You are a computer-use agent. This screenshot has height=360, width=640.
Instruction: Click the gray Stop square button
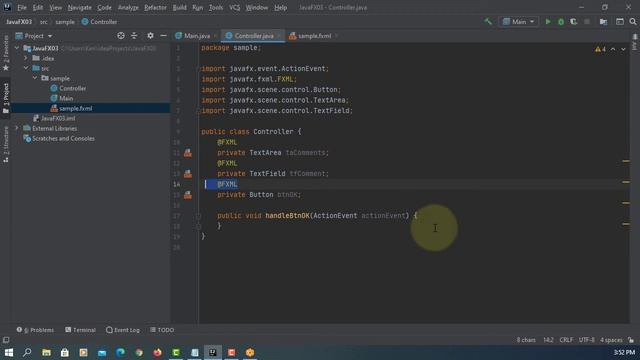(x=587, y=22)
